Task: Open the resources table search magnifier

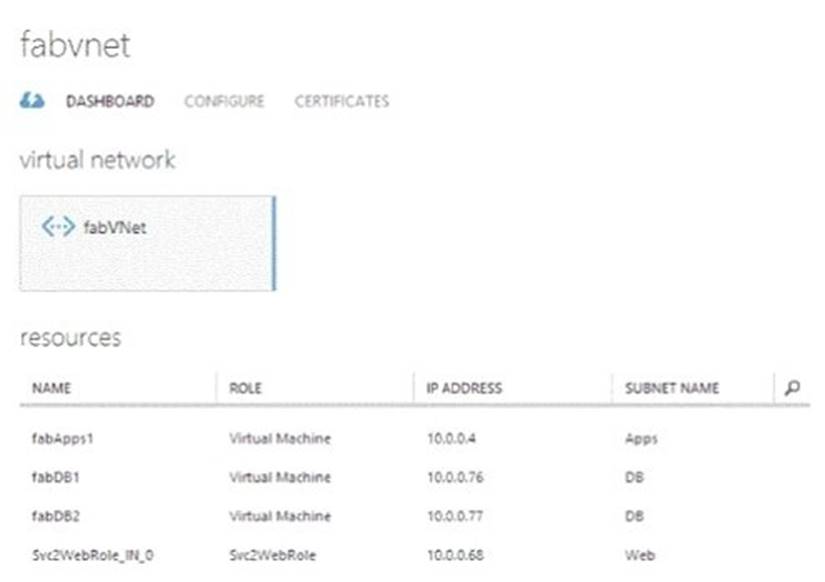Action: click(x=793, y=388)
